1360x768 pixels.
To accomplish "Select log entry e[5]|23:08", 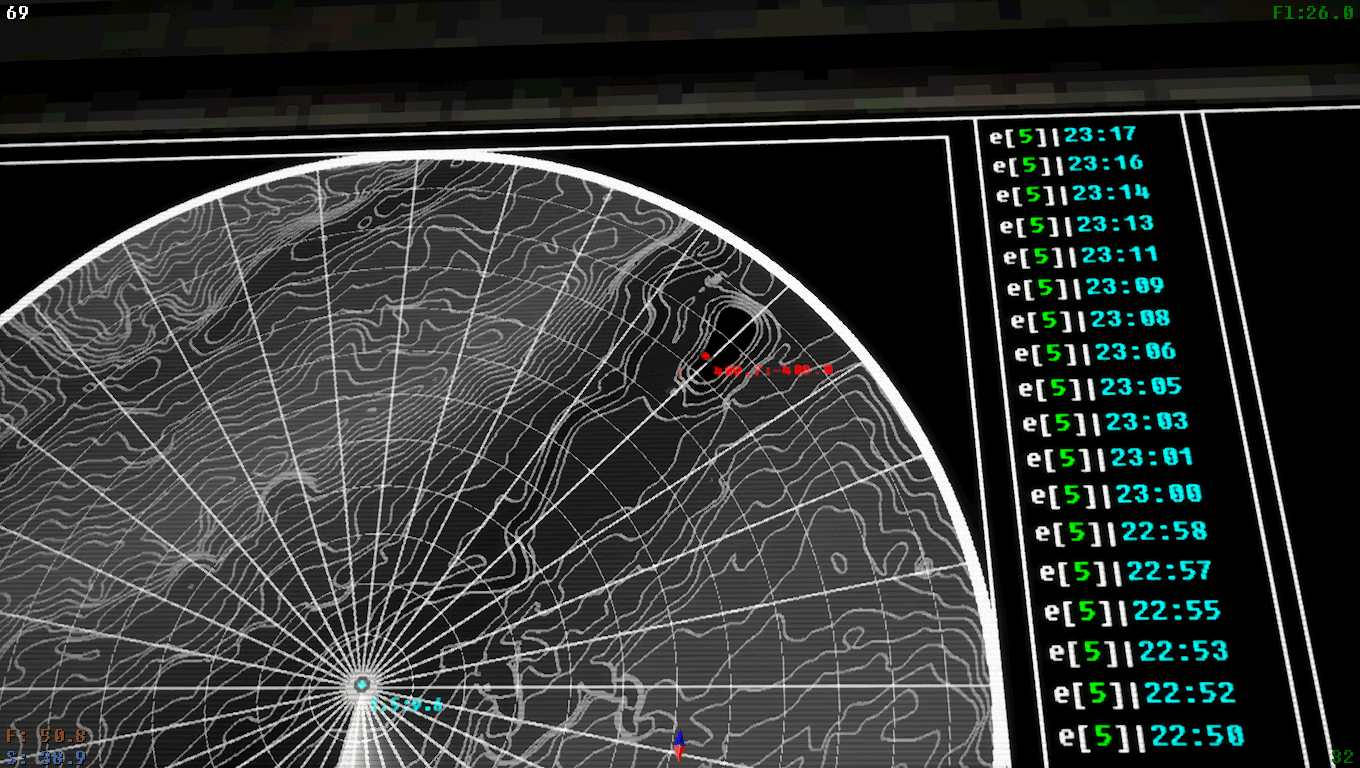I will 1090,320.
